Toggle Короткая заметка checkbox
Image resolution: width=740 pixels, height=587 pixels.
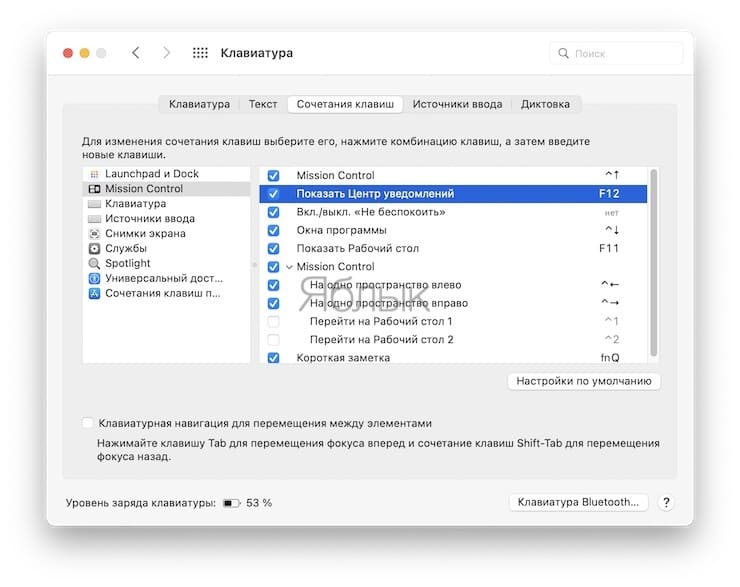coord(273,358)
